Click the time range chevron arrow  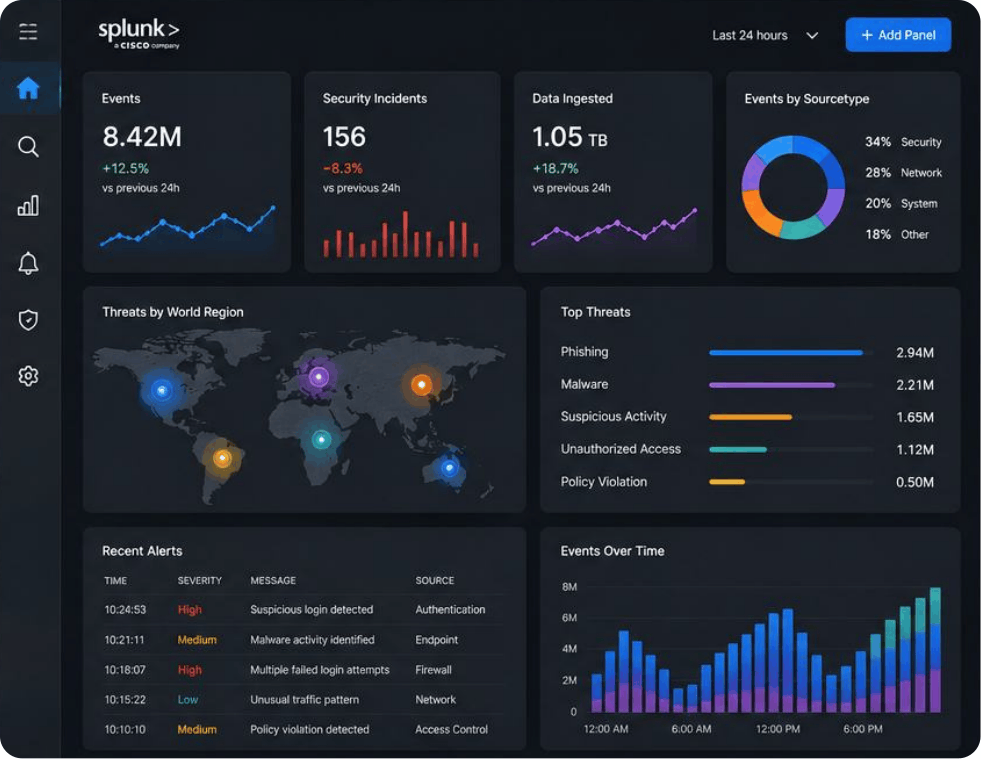click(812, 36)
